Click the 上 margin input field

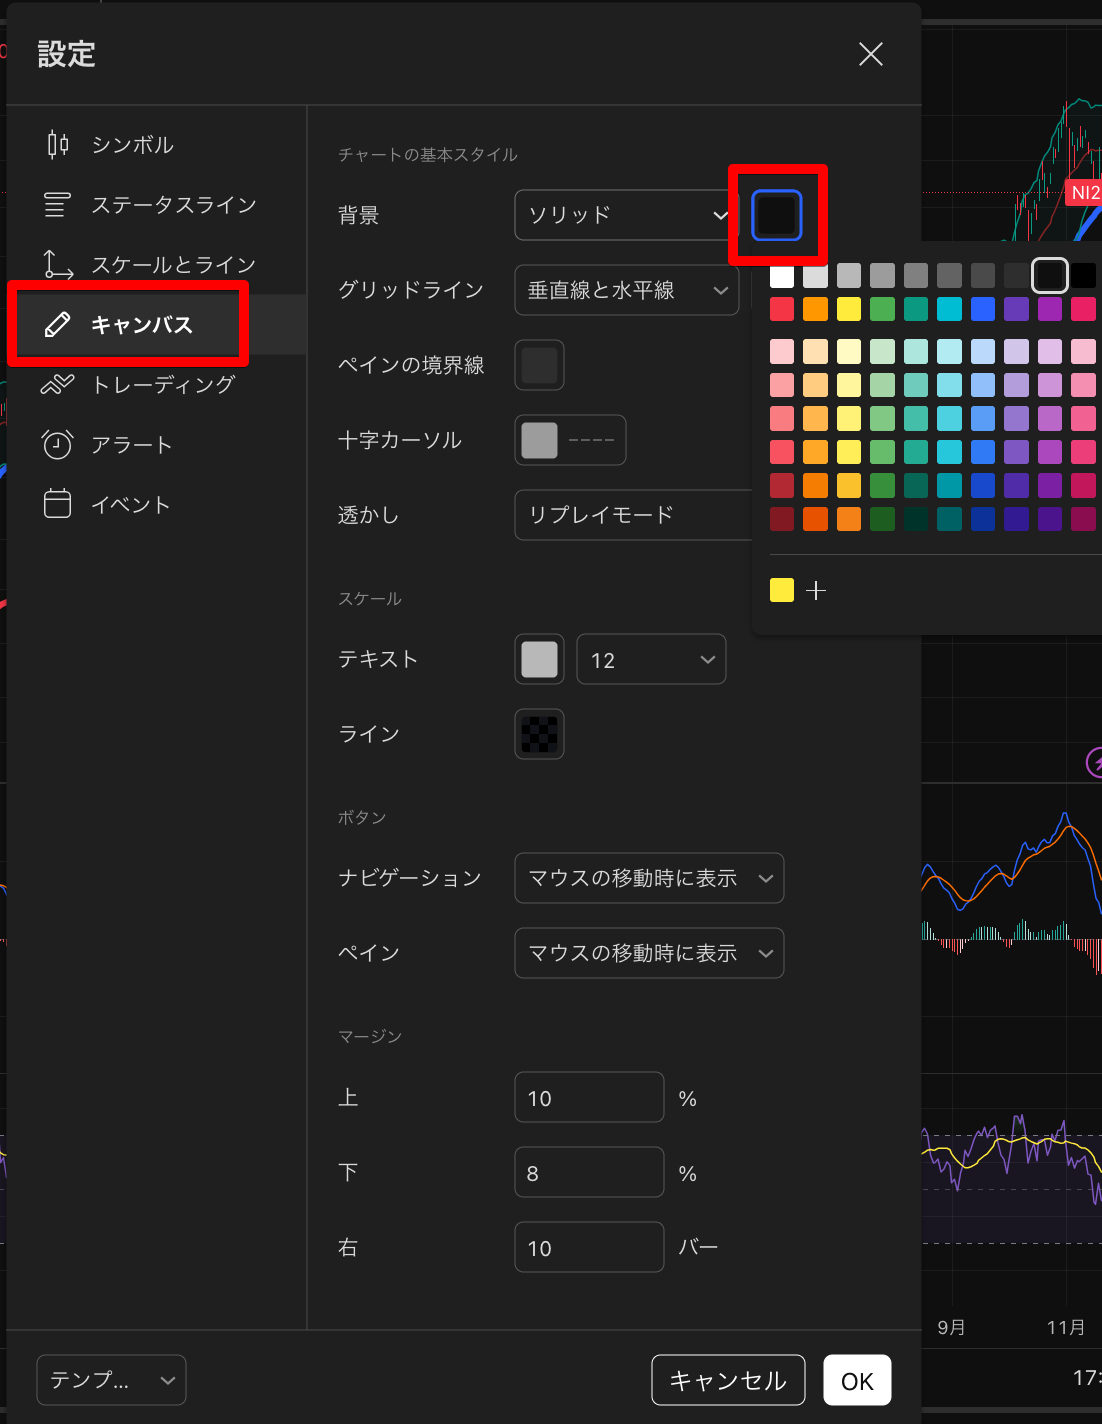pos(588,1098)
